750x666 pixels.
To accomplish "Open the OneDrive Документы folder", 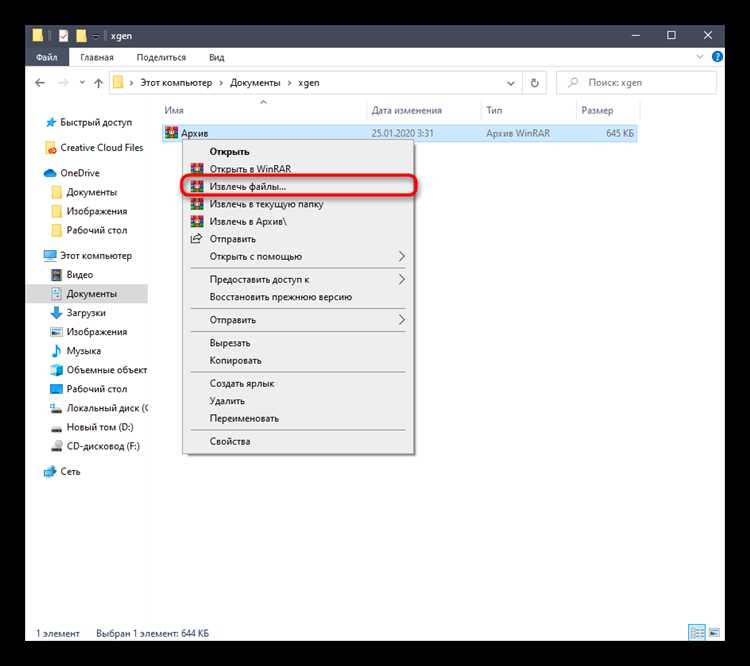I will (84, 192).
